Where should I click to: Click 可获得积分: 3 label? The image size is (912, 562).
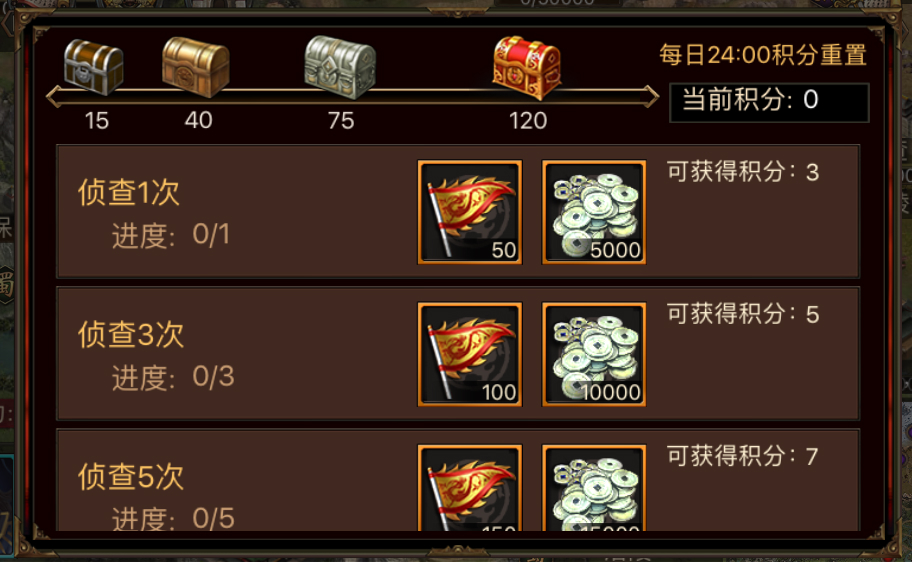coord(743,172)
